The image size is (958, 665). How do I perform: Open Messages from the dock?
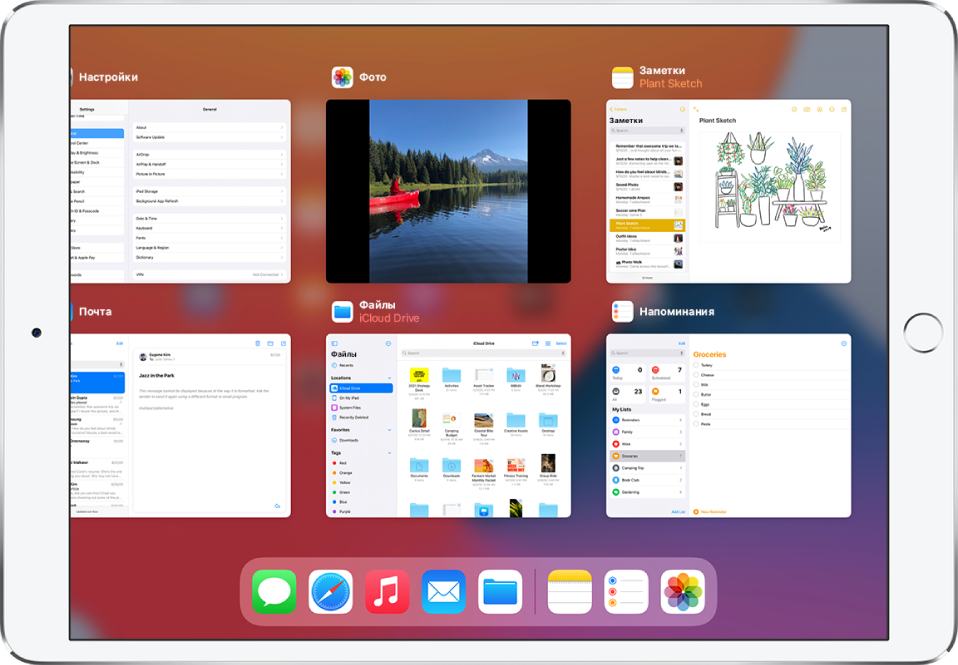pos(274,591)
